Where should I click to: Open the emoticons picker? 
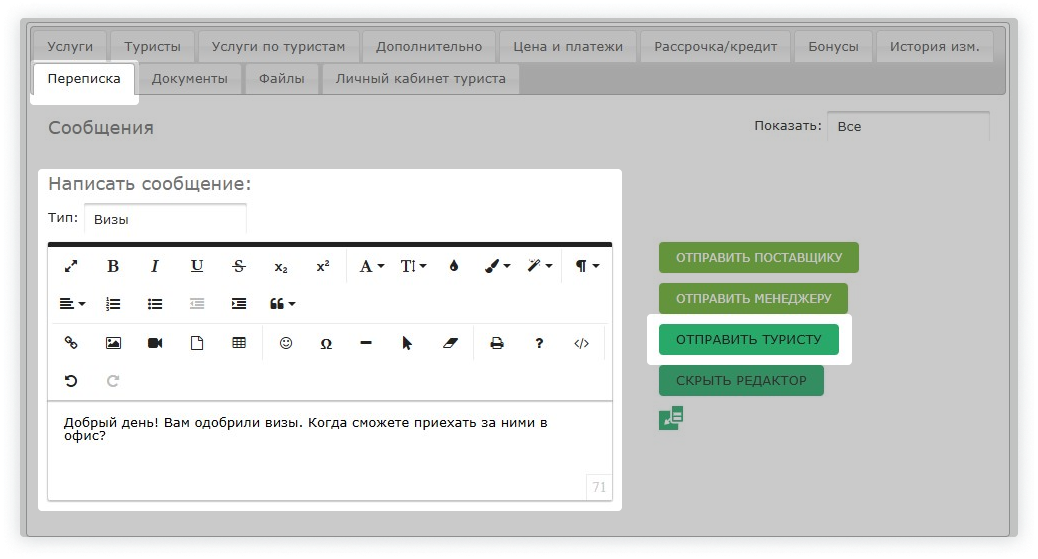(286, 343)
